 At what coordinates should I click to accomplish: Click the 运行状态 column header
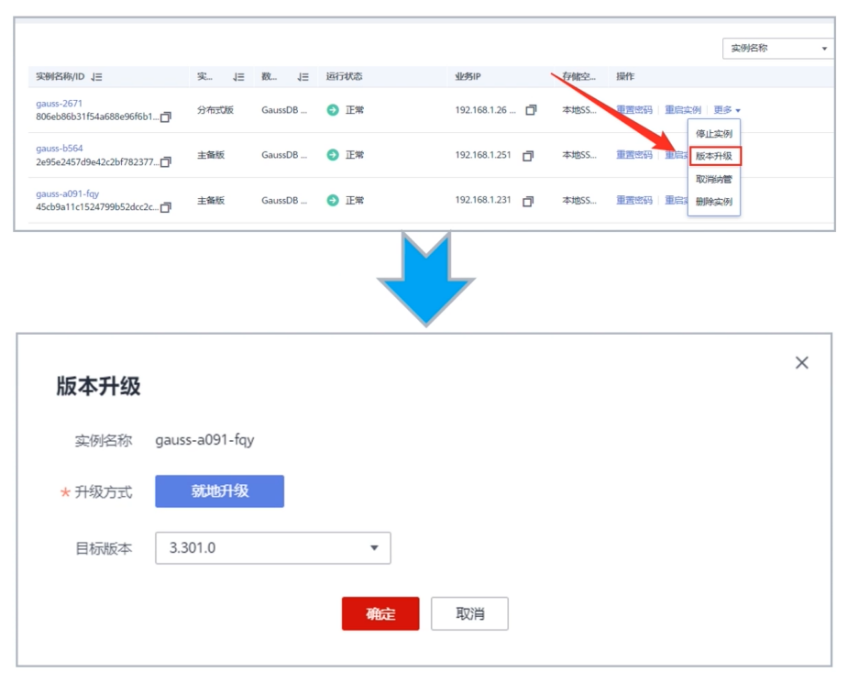344,76
